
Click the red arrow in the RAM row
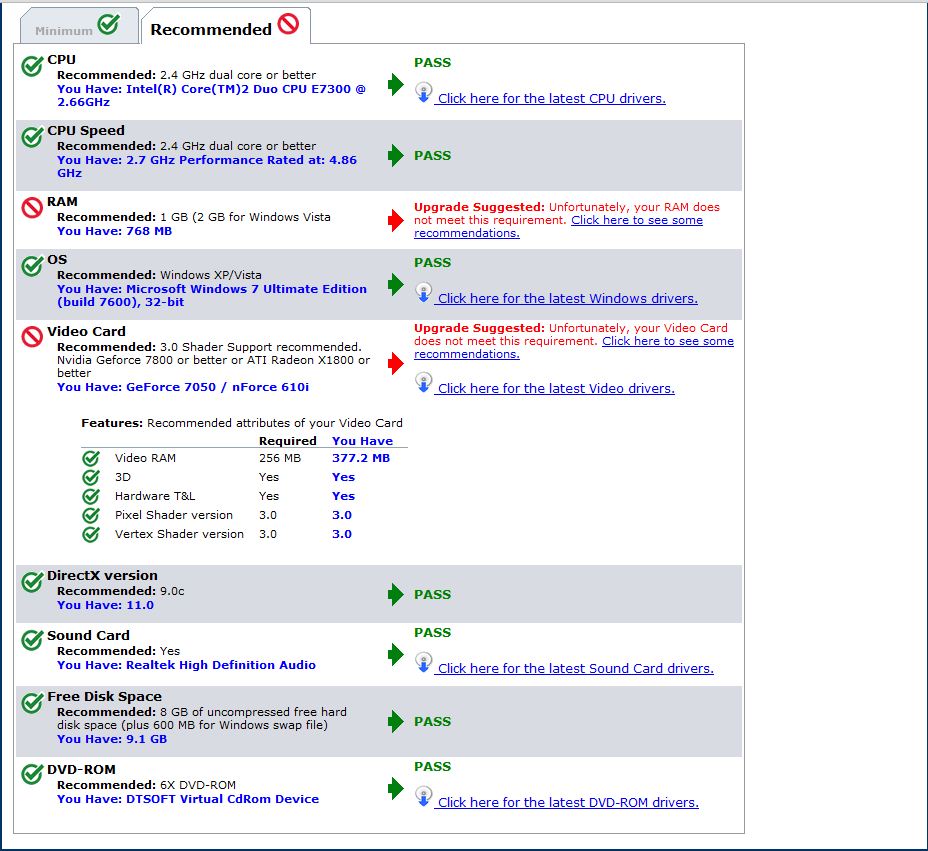coord(395,220)
